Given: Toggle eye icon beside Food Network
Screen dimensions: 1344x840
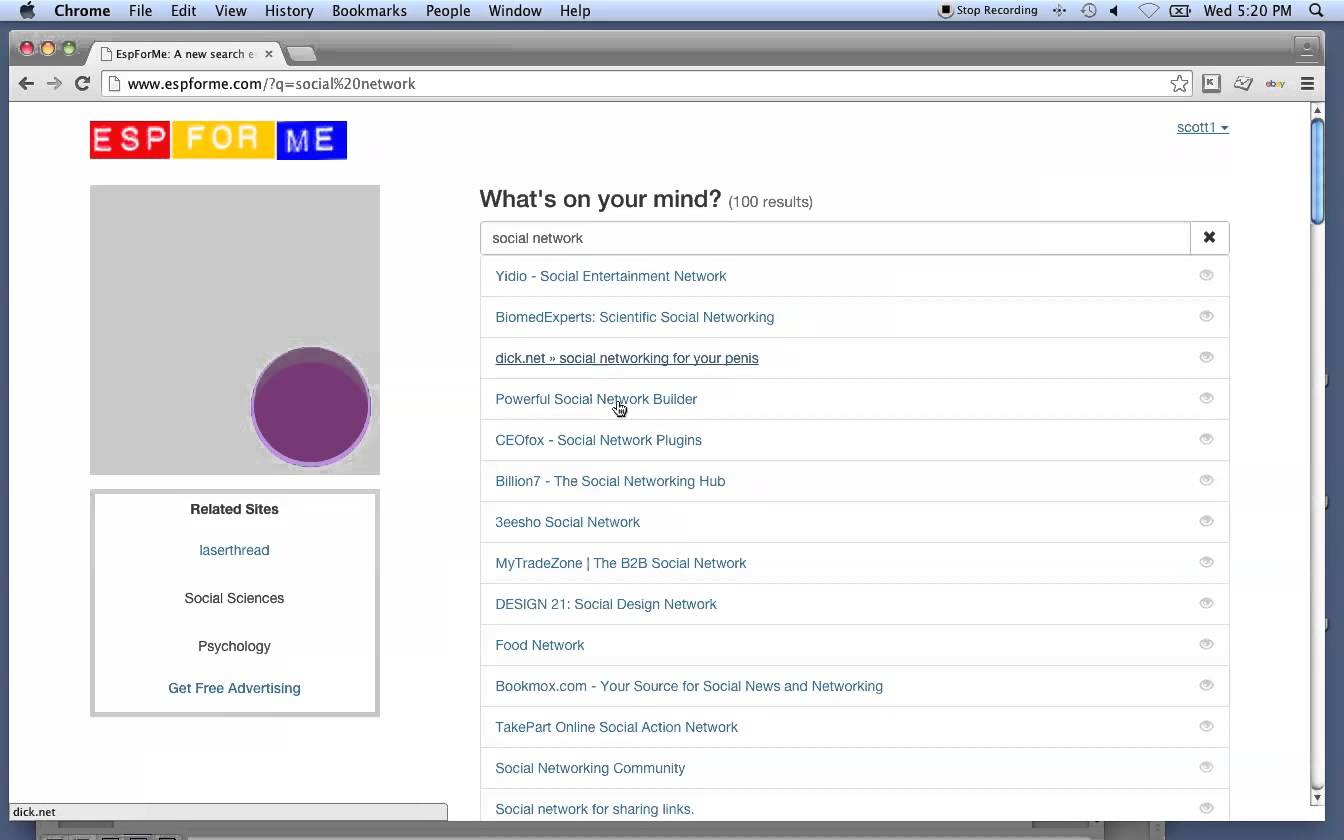Looking at the screenshot, I should coord(1206,644).
